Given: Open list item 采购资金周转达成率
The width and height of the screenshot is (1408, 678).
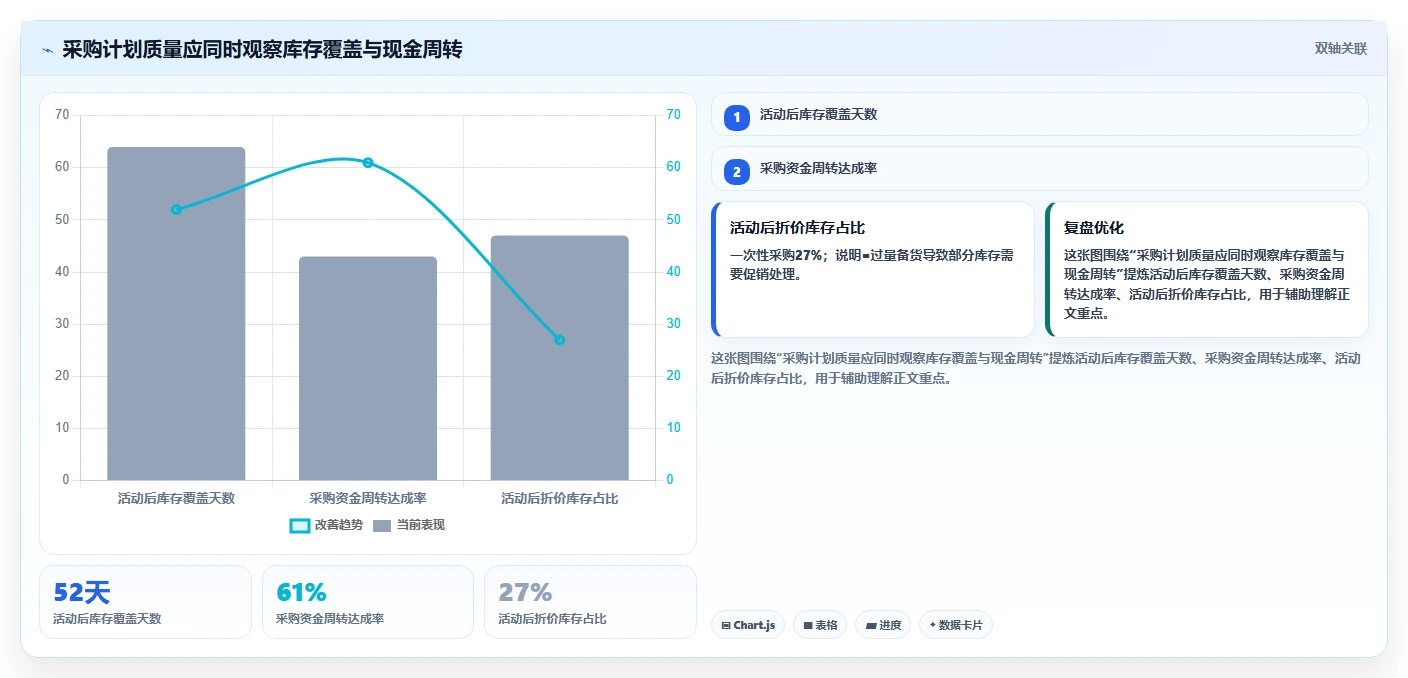Looking at the screenshot, I should click(1040, 169).
